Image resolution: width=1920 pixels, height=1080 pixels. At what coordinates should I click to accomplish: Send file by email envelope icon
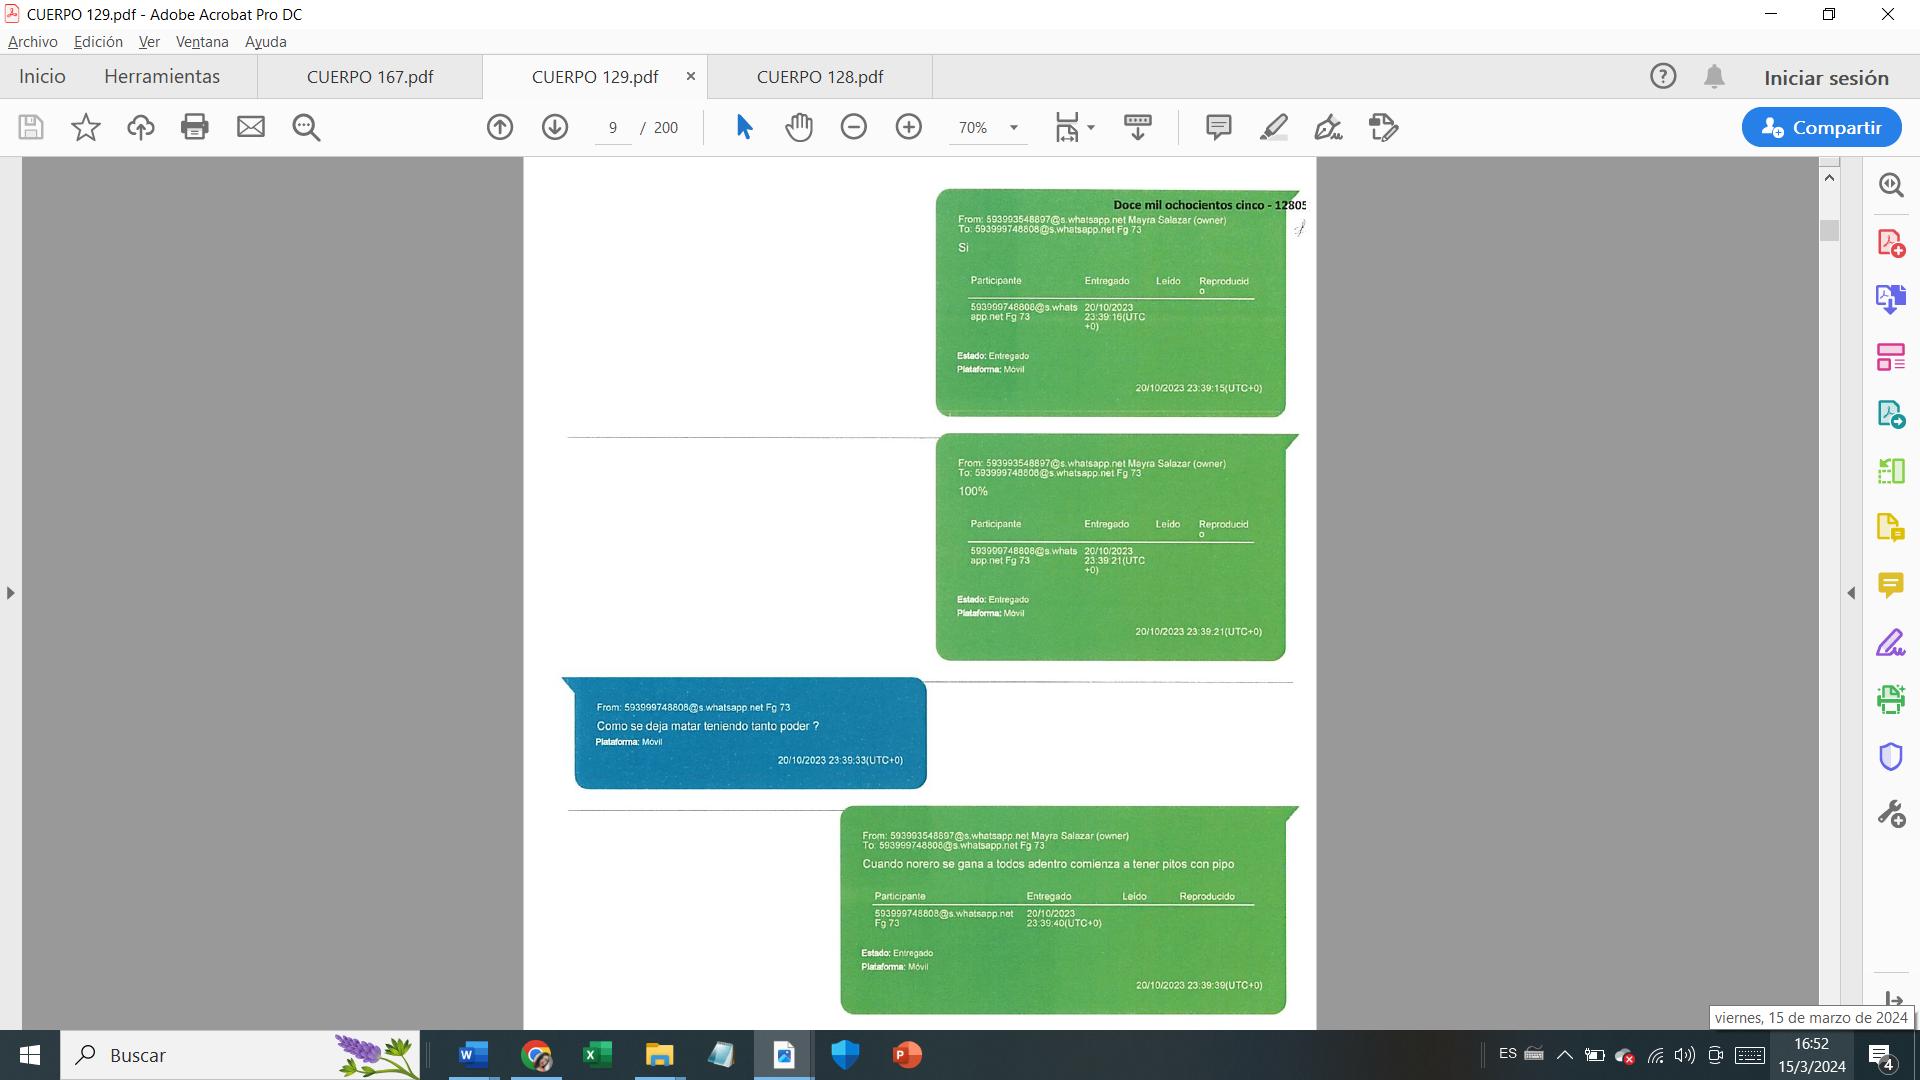(x=251, y=127)
